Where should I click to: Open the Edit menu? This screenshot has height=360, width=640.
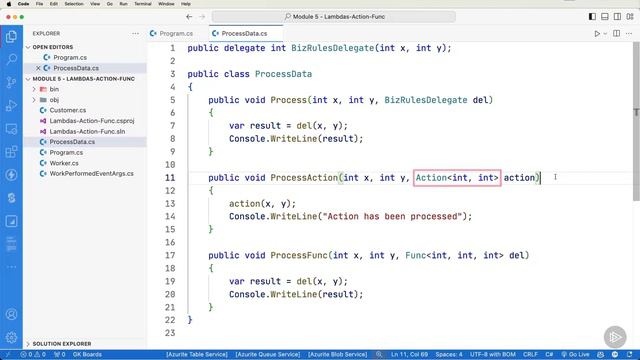pyautogui.click(x=53, y=4)
